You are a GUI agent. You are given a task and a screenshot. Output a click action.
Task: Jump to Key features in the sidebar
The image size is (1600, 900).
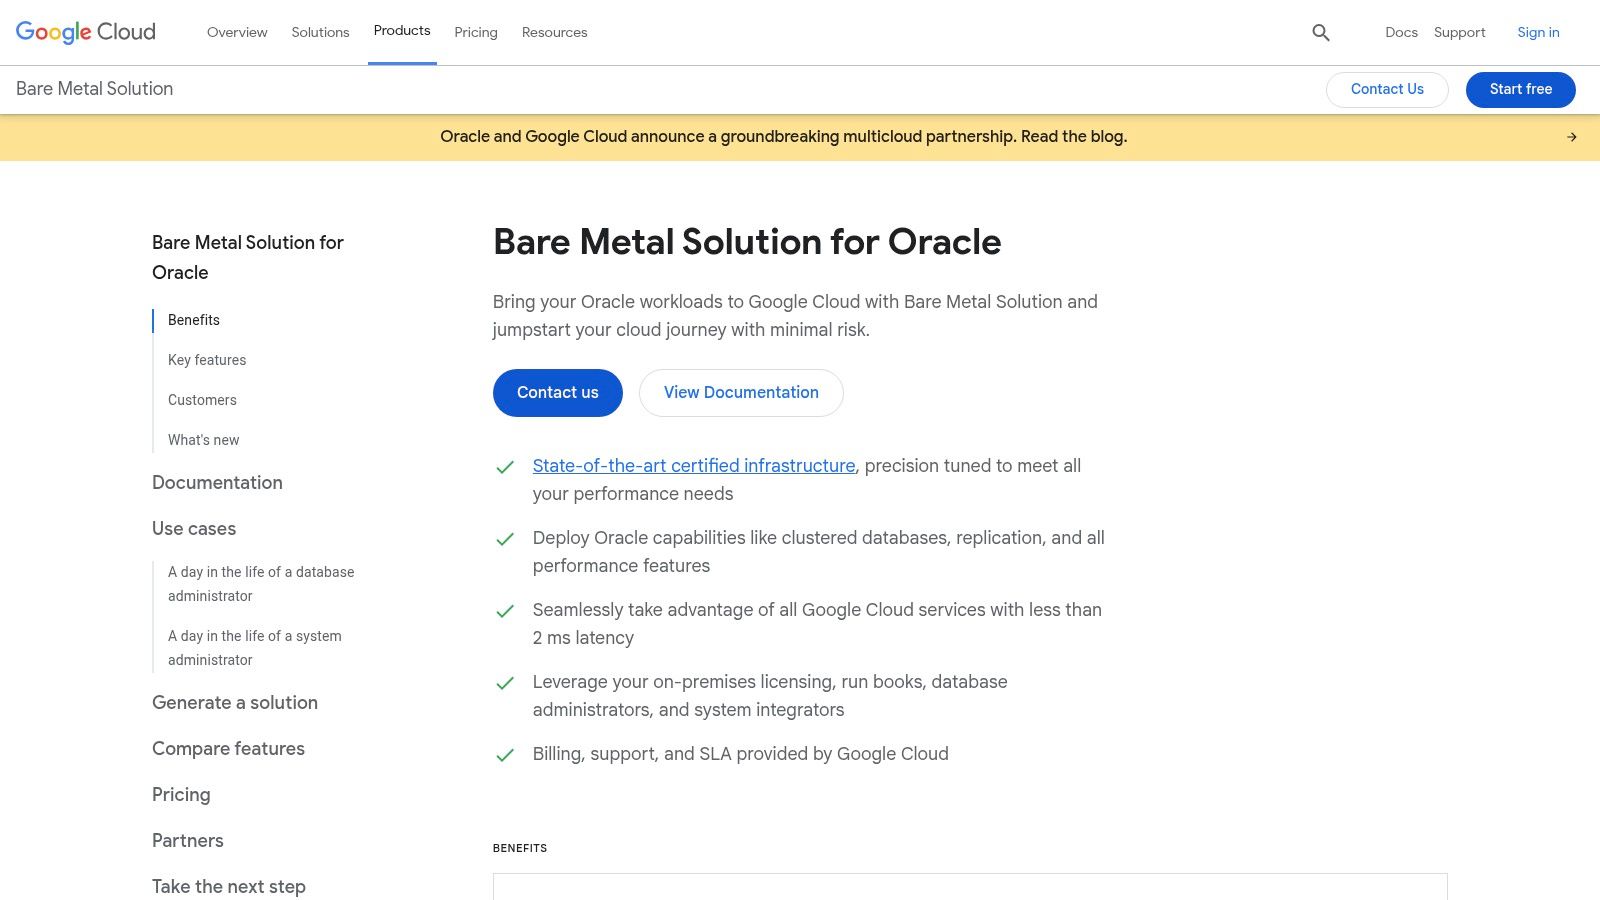207,360
